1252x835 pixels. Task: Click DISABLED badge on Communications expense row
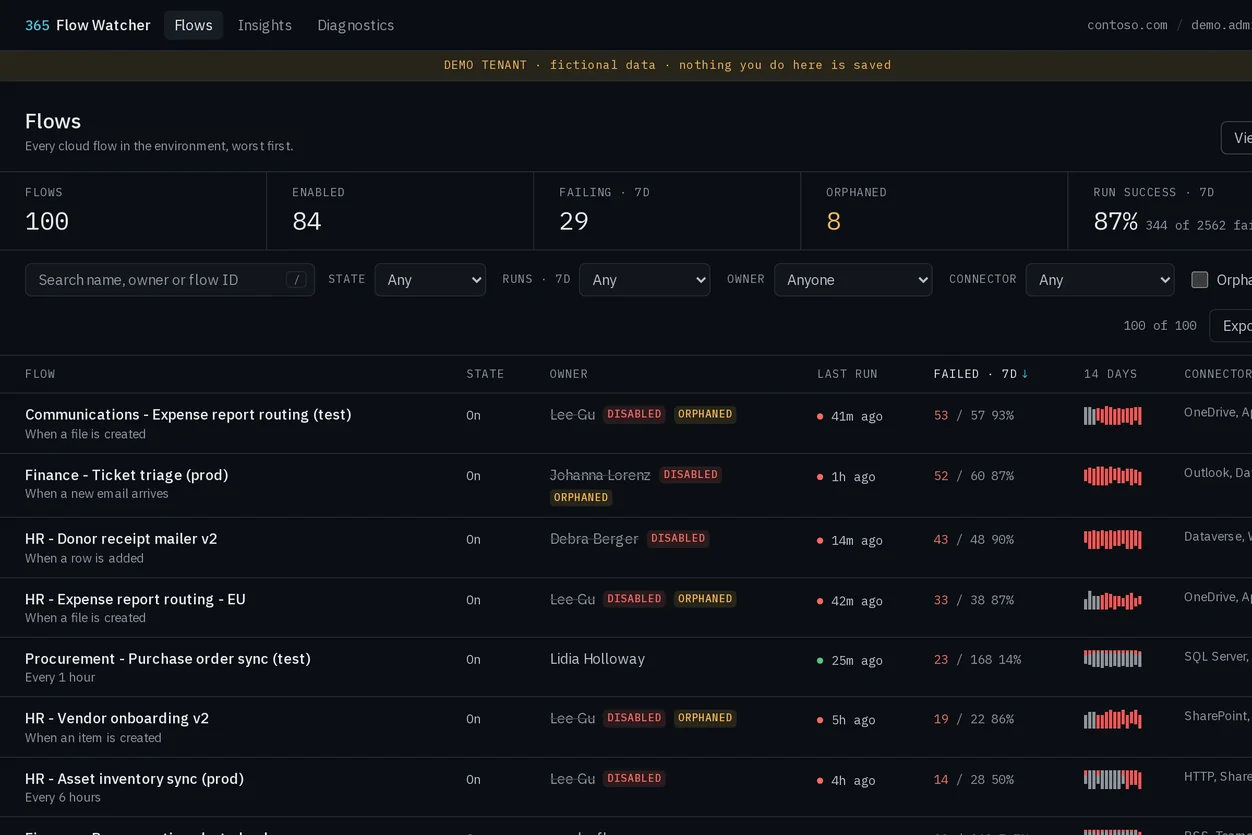[634, 414]
